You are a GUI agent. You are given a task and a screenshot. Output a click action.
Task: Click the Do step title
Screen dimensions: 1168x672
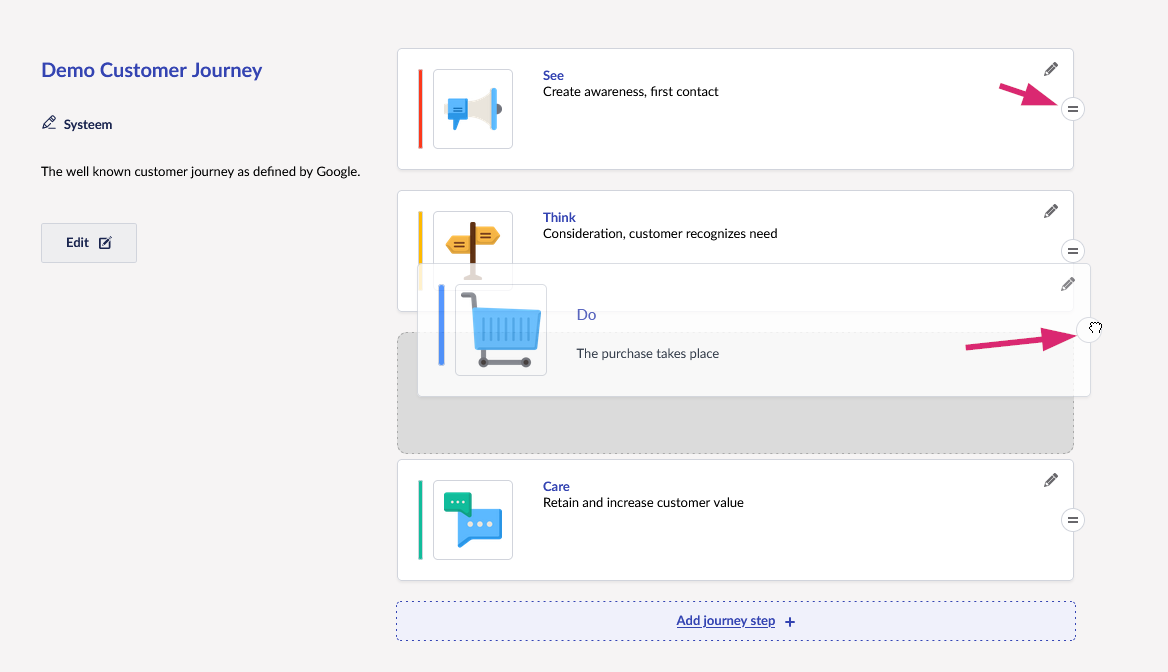586,315
